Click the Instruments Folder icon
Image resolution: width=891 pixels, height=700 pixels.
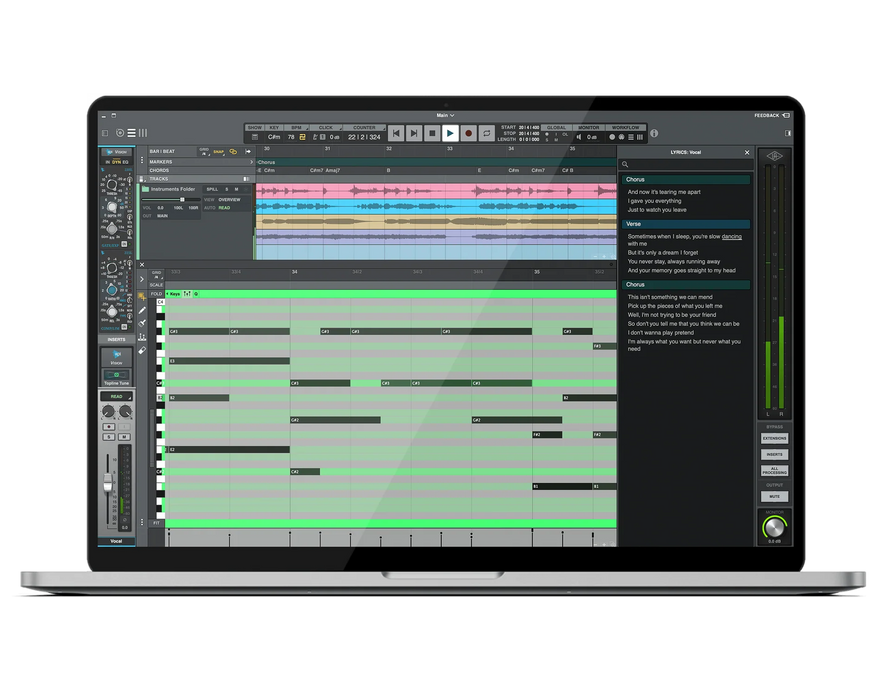coord(145,189)
